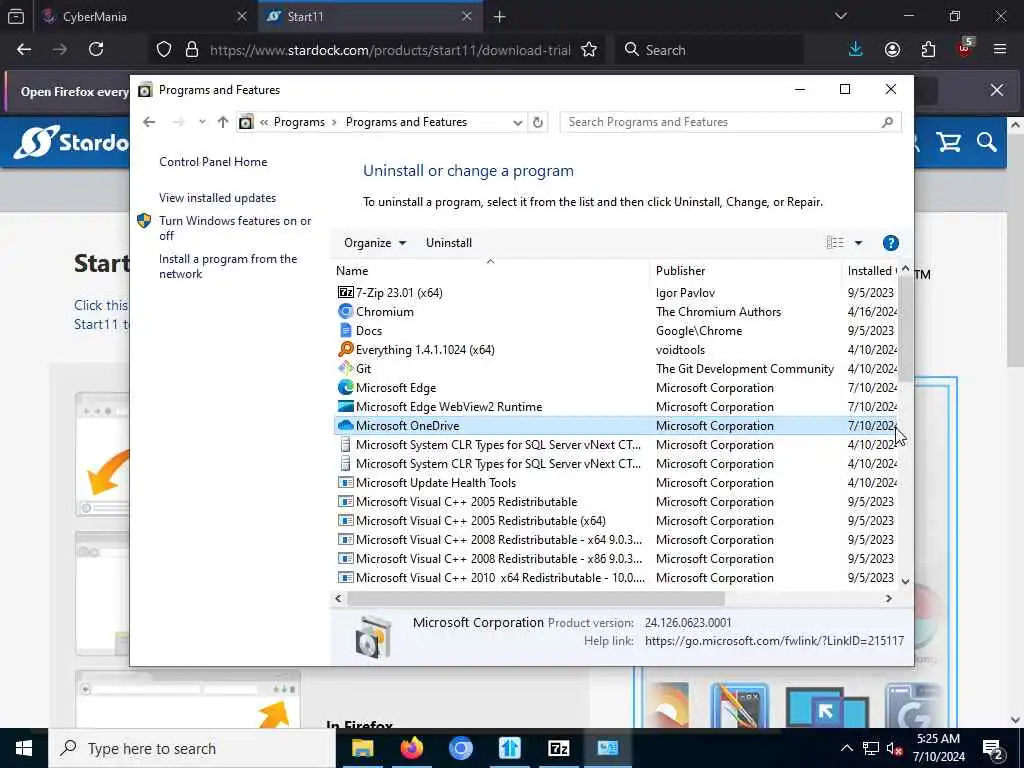Select the Microsoft Edge entry
1024x768 pixels.
click(x=614, y=387)
